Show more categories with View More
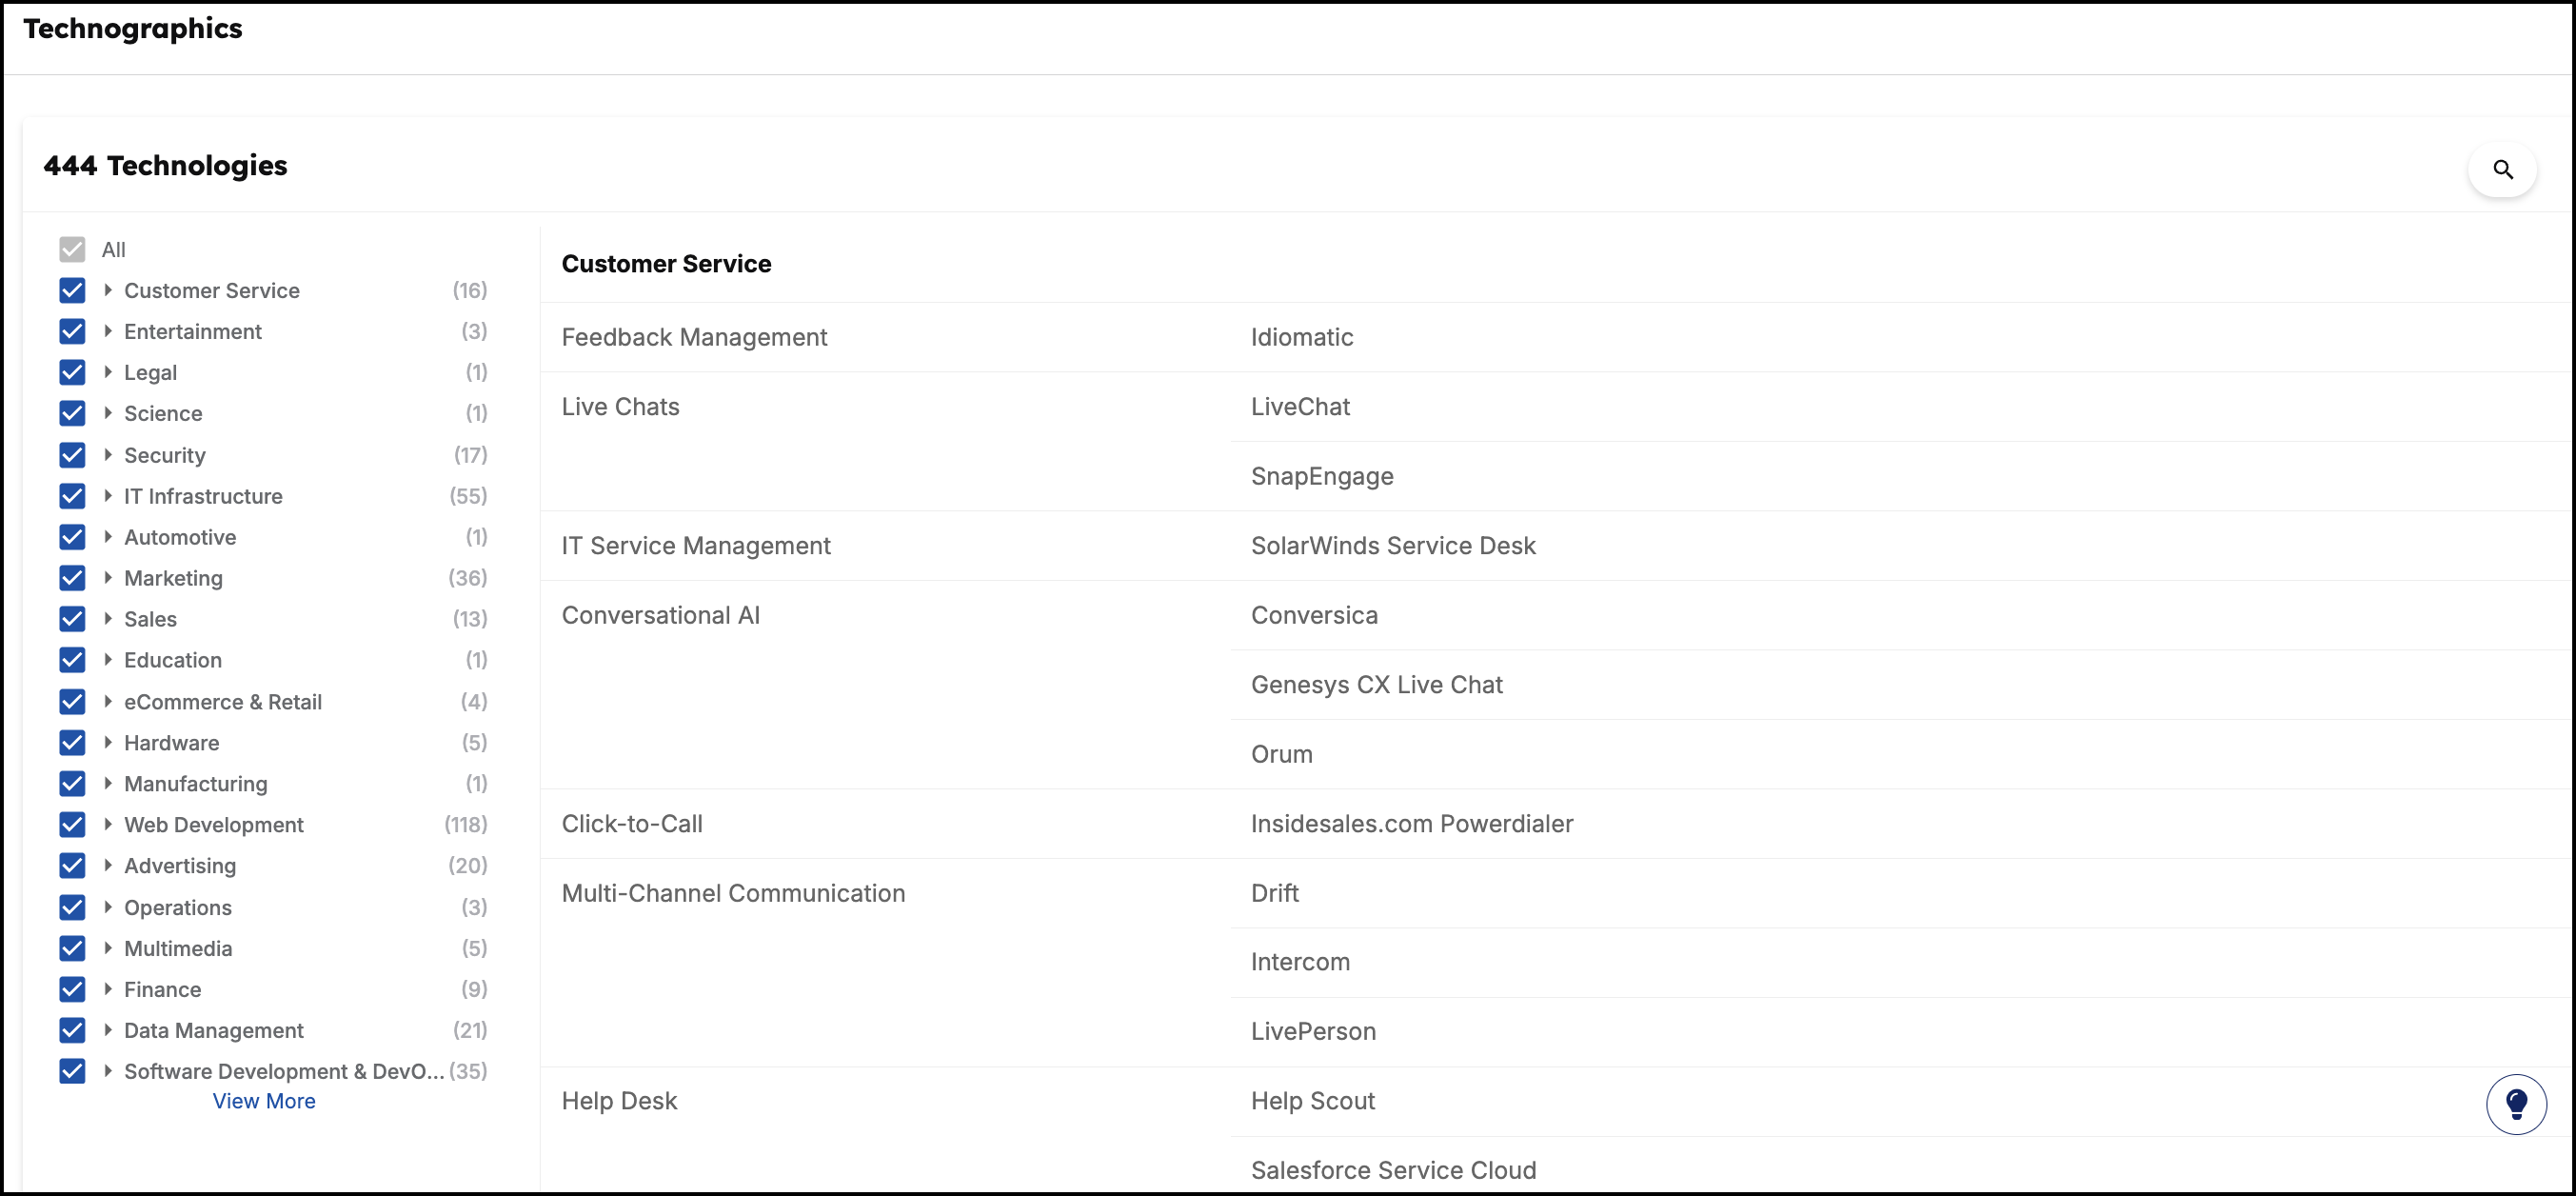Screen dimensions: 2576x1196 coord(264,1100)
